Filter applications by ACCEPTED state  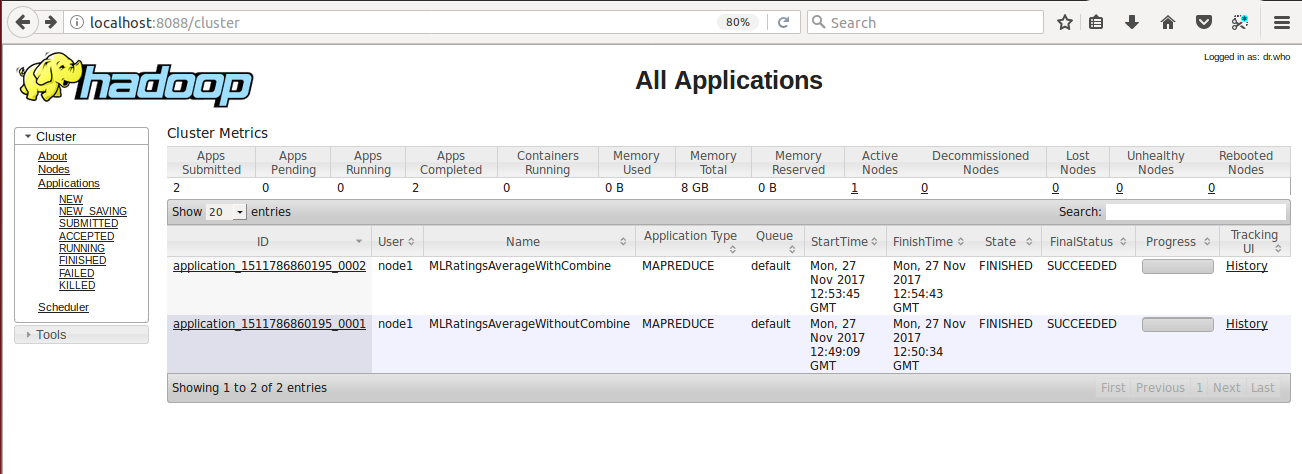87,236
